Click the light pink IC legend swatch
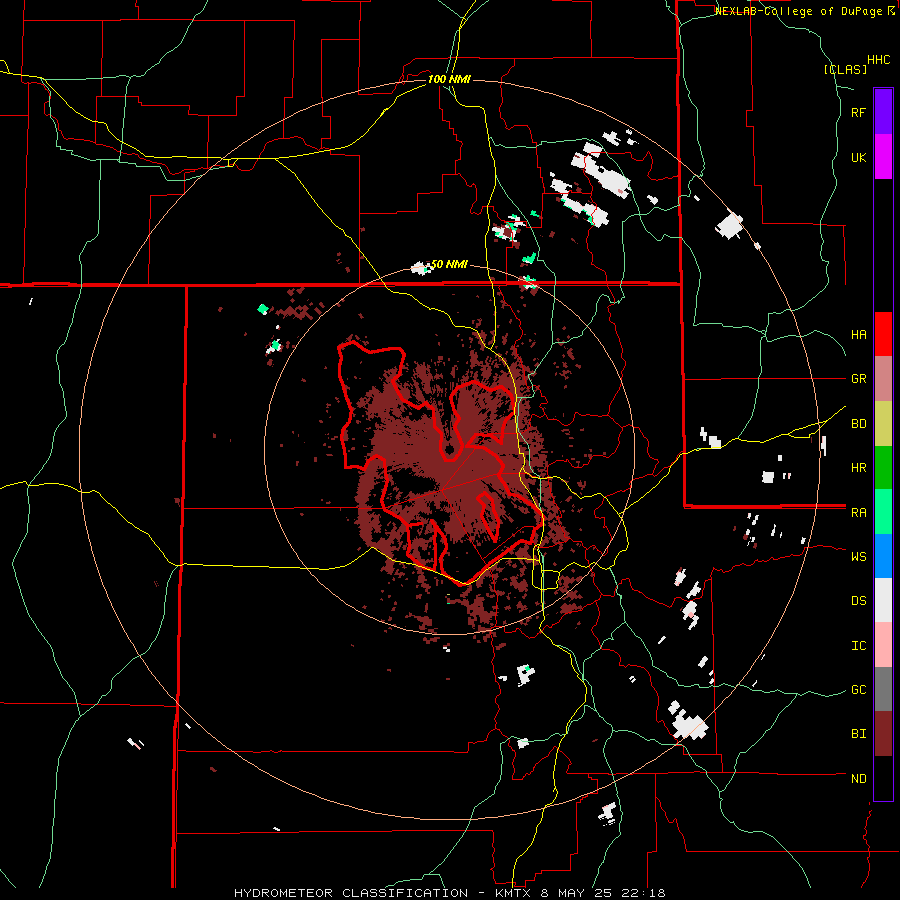This screenshot has width=900, height=900. coord(883,645)
